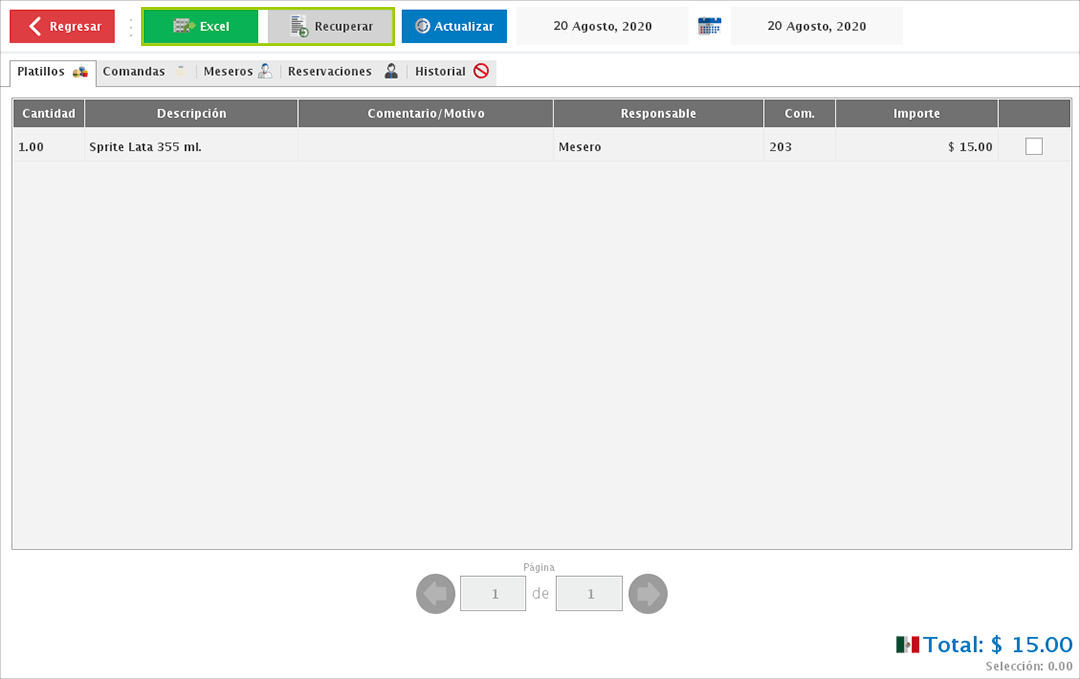The image size is (1080, 679).
Task: Open the Historial tab
Action: coord(441,72)
